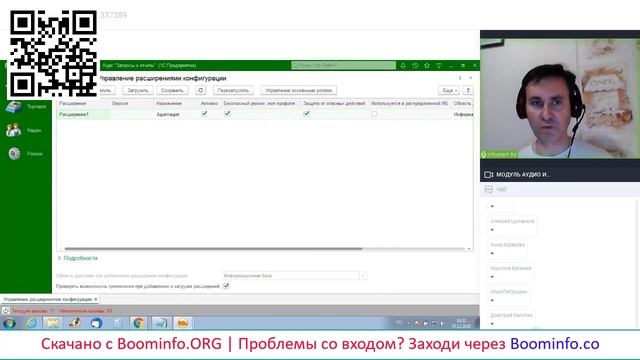Click the camera icon beside МОДУЛЬ АУДИО

pyautogui.click(x=488, y=174)
